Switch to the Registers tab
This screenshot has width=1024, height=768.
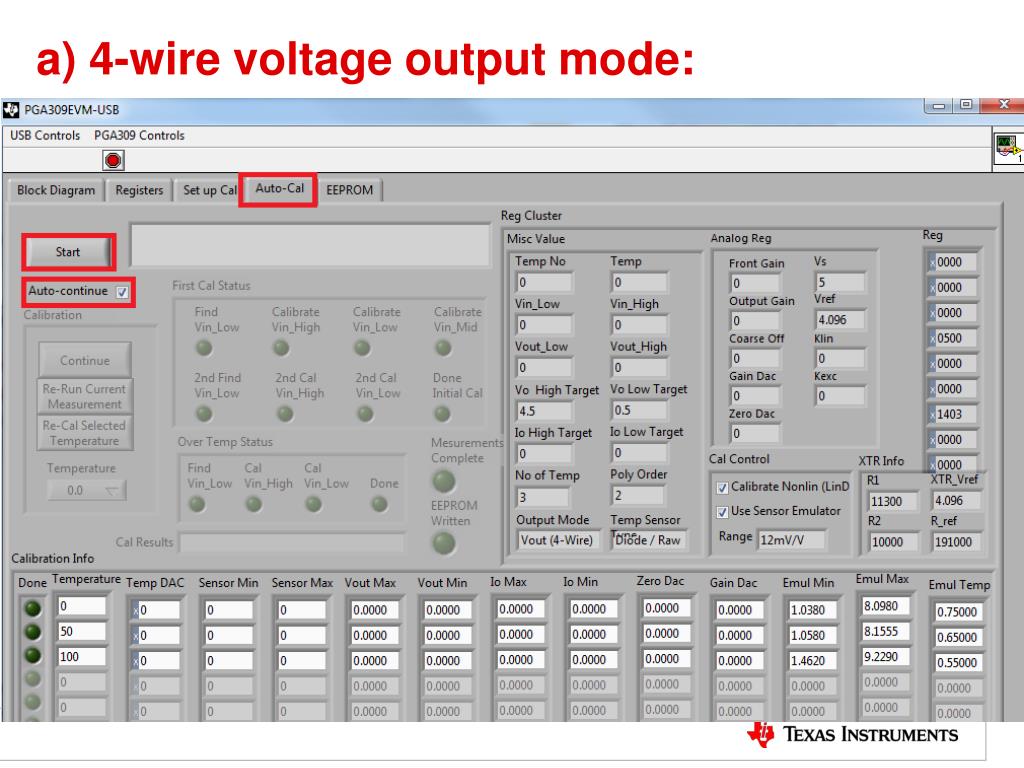(139, 190)
